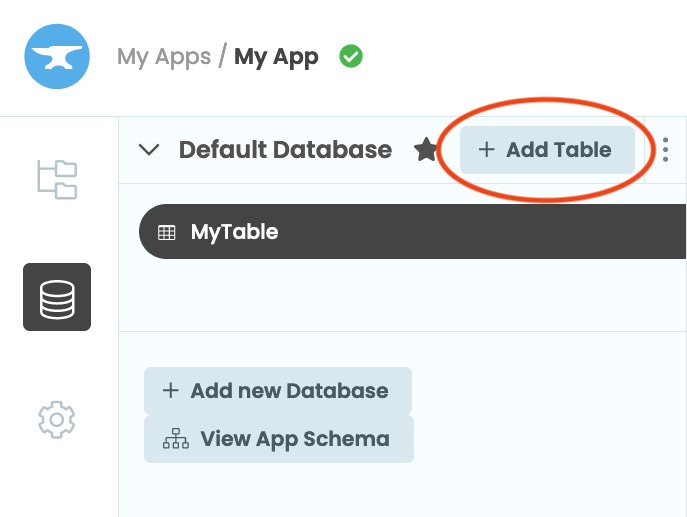Open the App Browser sidebar panel
687x517 pixels.
click(x=56, y=177)
